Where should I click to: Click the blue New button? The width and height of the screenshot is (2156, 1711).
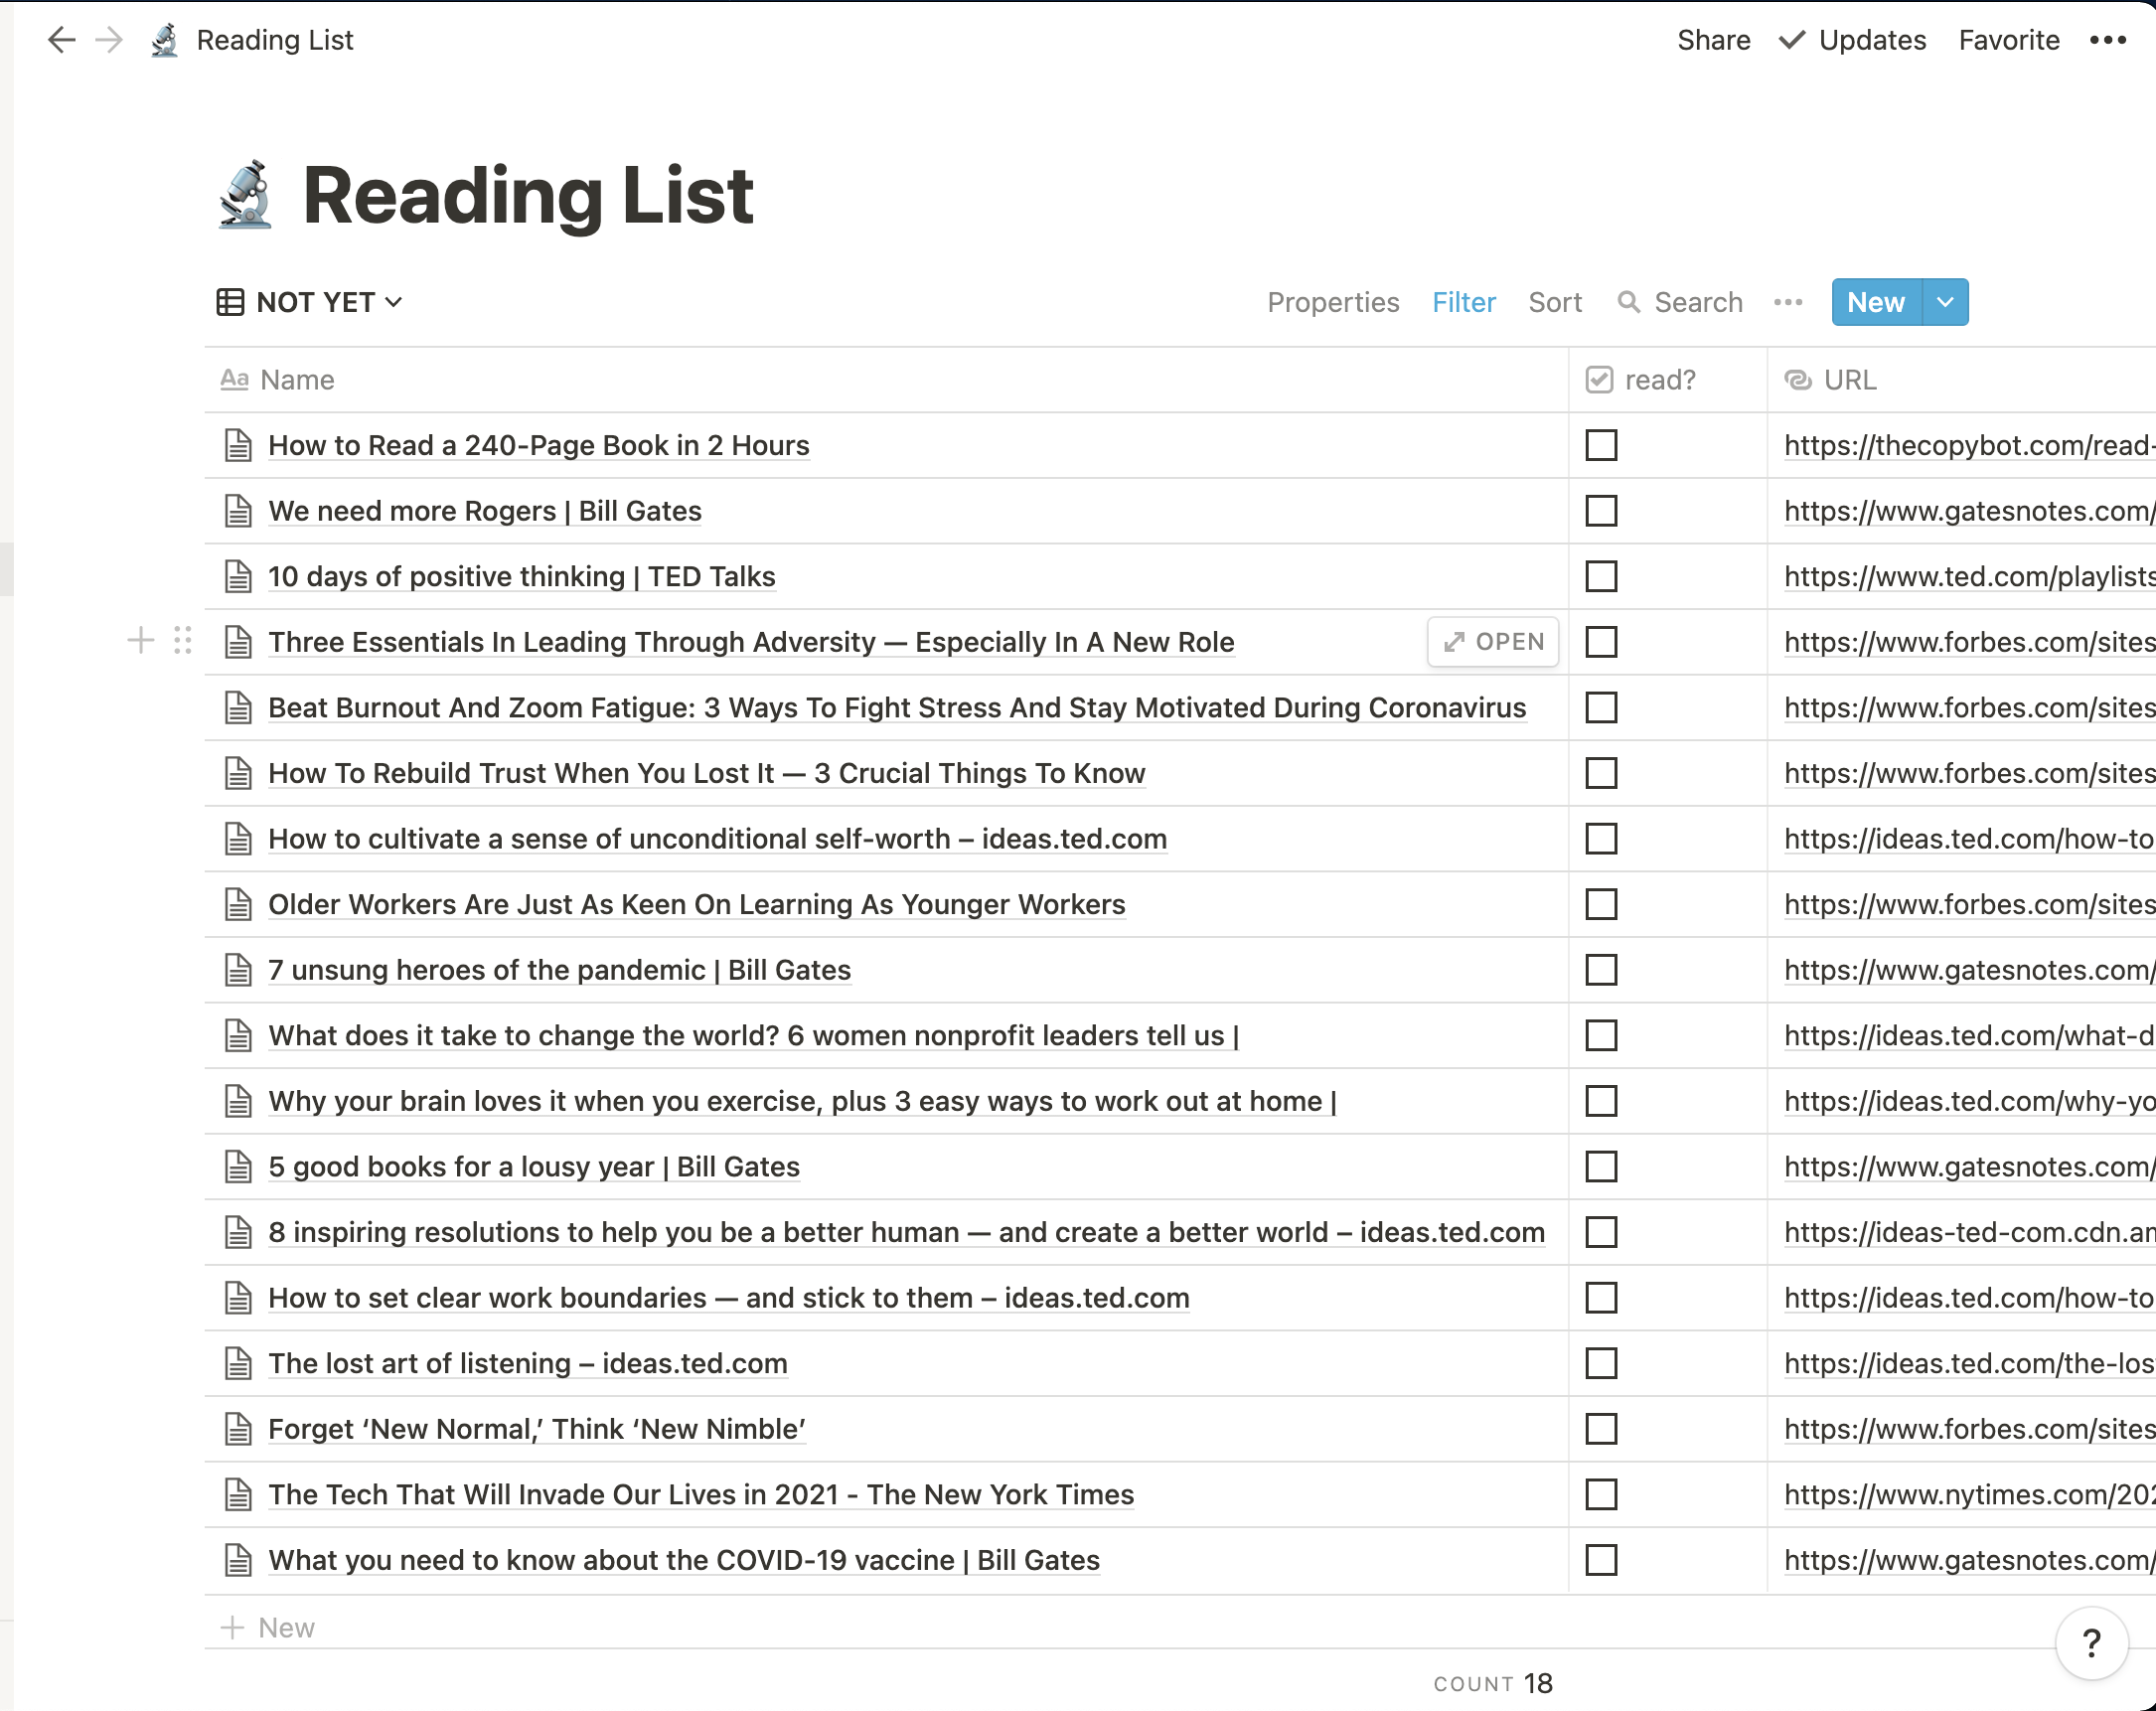pyautogui.click(x=1876, y=302)
